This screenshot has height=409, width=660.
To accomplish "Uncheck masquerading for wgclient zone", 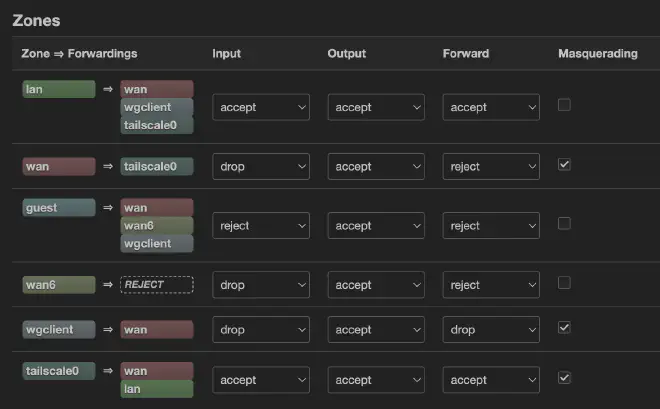I will 564,327.
